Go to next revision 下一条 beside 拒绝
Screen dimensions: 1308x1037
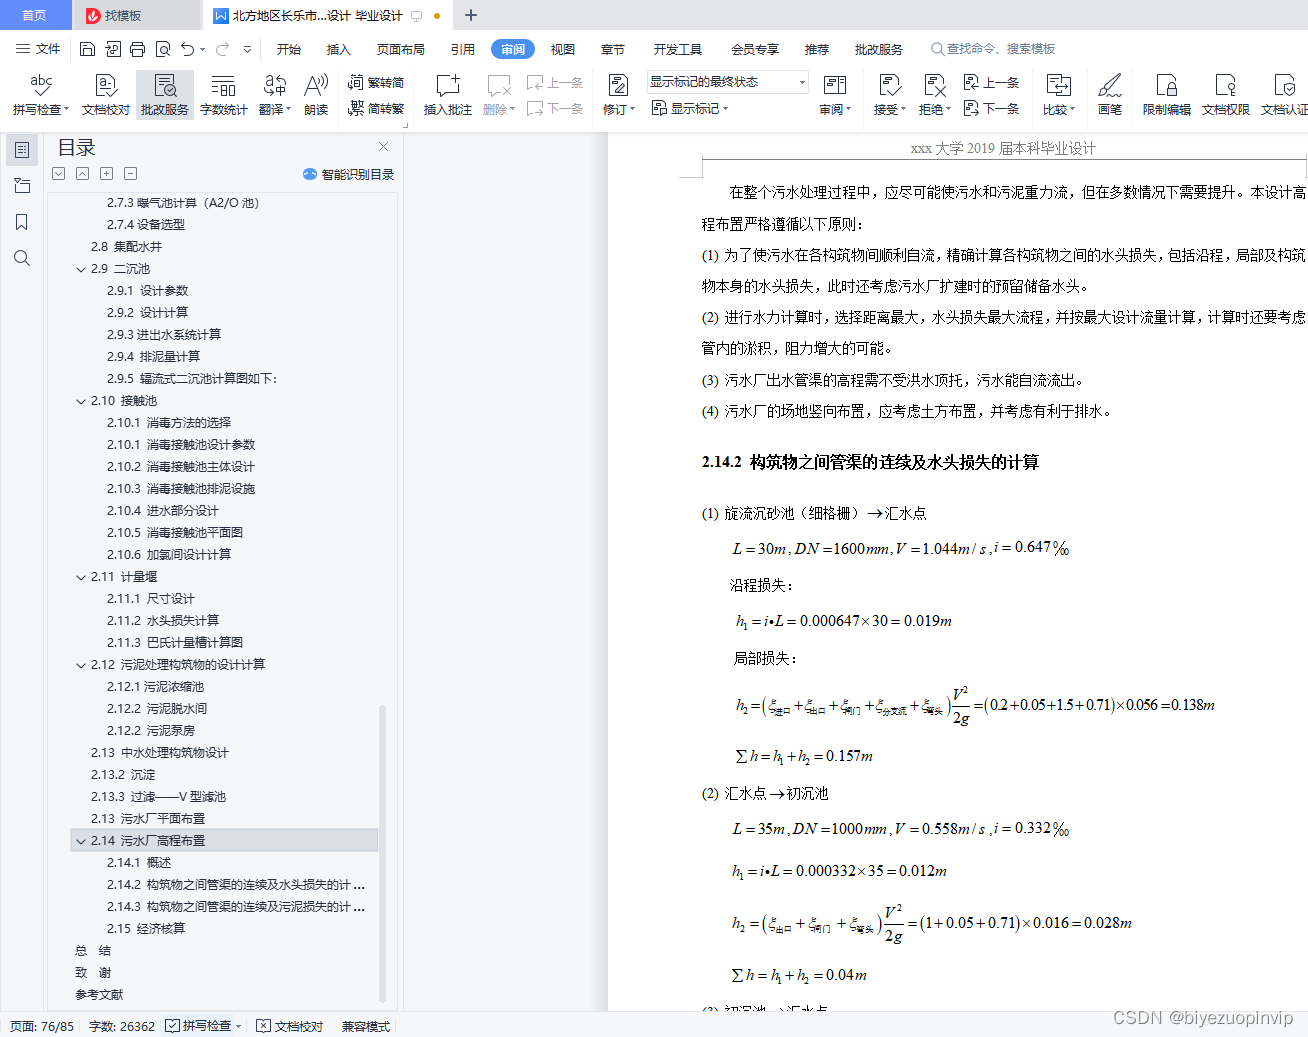(x=992, y=109)
